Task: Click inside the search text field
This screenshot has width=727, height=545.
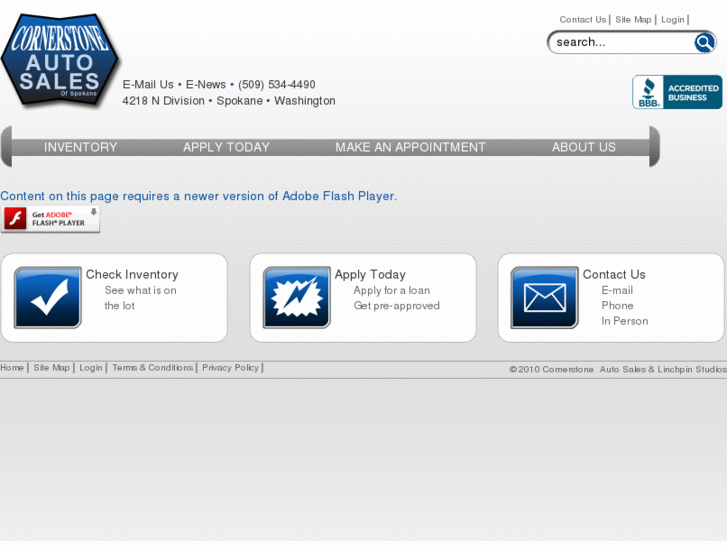Action: [623, 42]
